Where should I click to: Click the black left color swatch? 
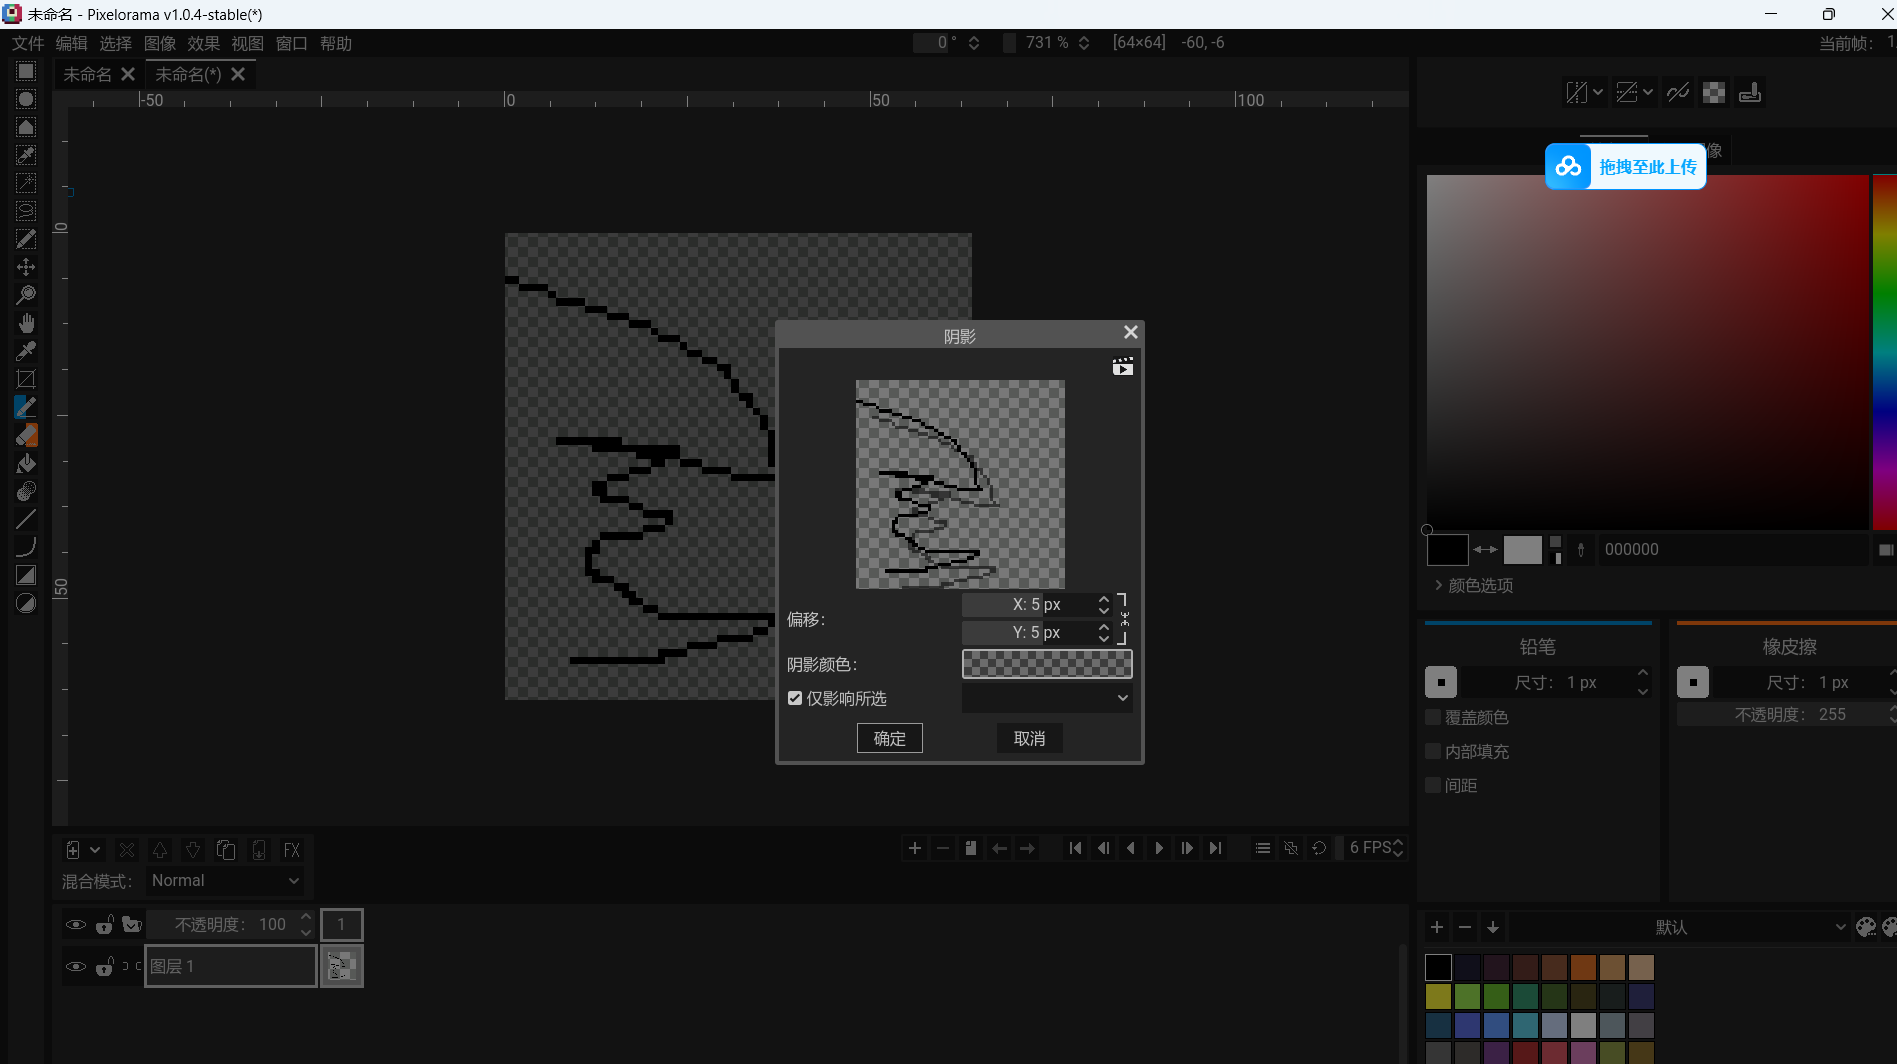tap(1447, 550)
